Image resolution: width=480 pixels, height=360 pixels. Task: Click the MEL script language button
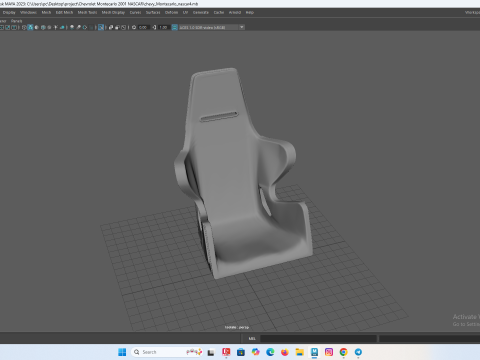(252, 339)
